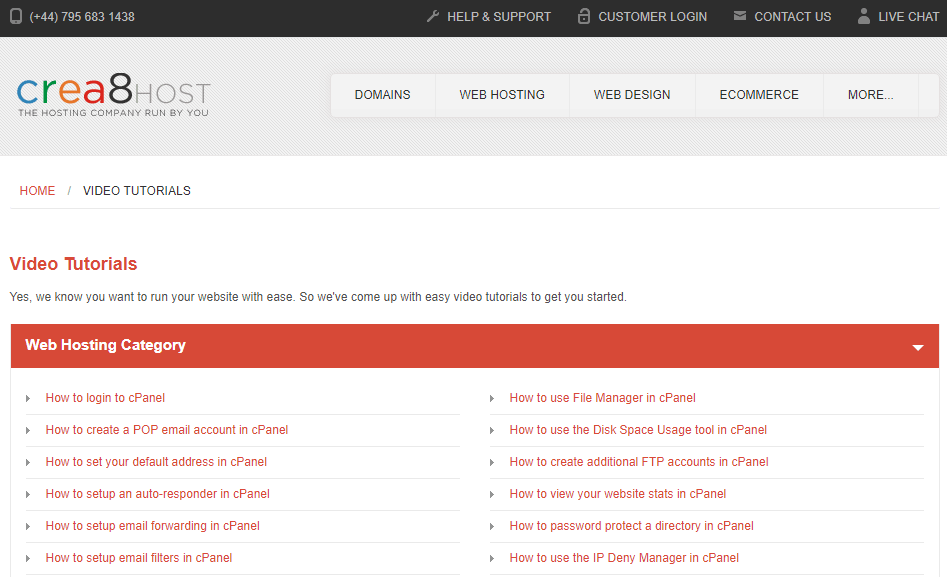Image resolution: width=947 pixels, height=577 pixels.
Task: Open How to setup email filters
Action: pyautogui.click(x=139, y=558)
